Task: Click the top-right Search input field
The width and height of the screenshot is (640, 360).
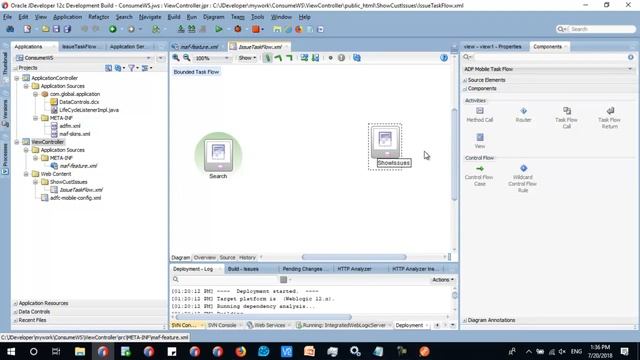Action: click(596, 29)
